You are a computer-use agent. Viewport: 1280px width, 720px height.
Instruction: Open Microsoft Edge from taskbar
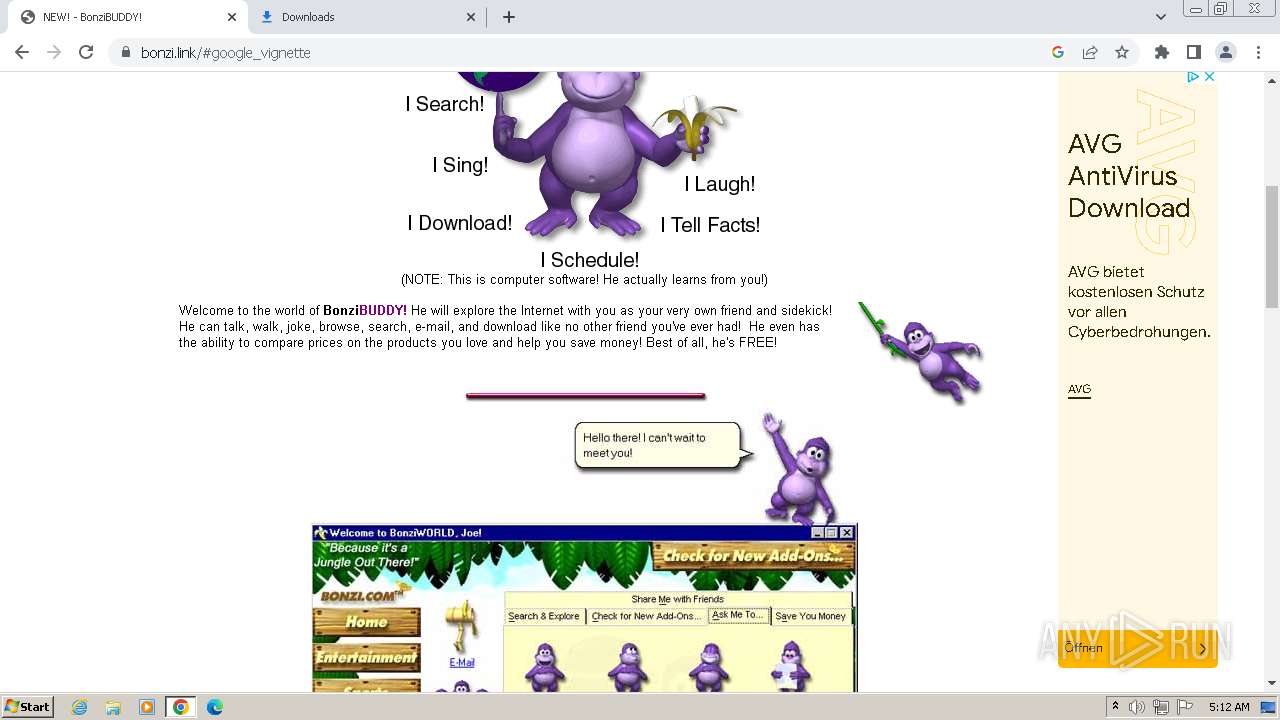(214, 707)
